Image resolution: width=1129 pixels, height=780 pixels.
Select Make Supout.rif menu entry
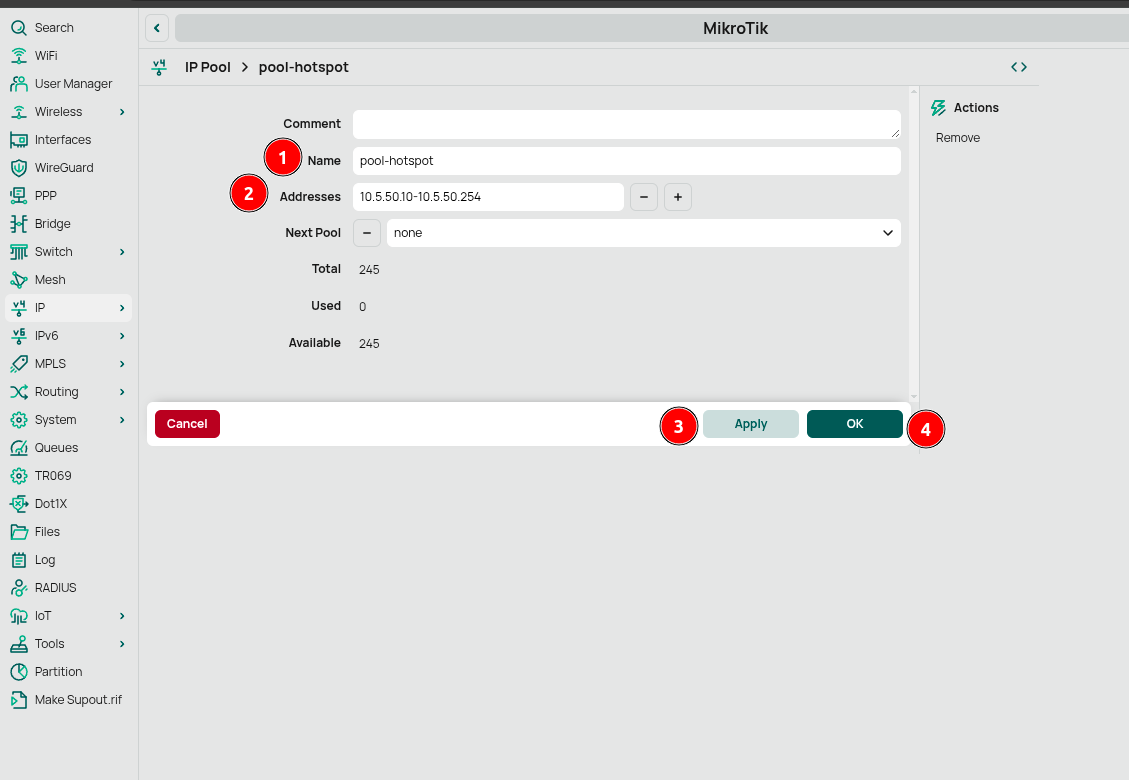point(77,700)
